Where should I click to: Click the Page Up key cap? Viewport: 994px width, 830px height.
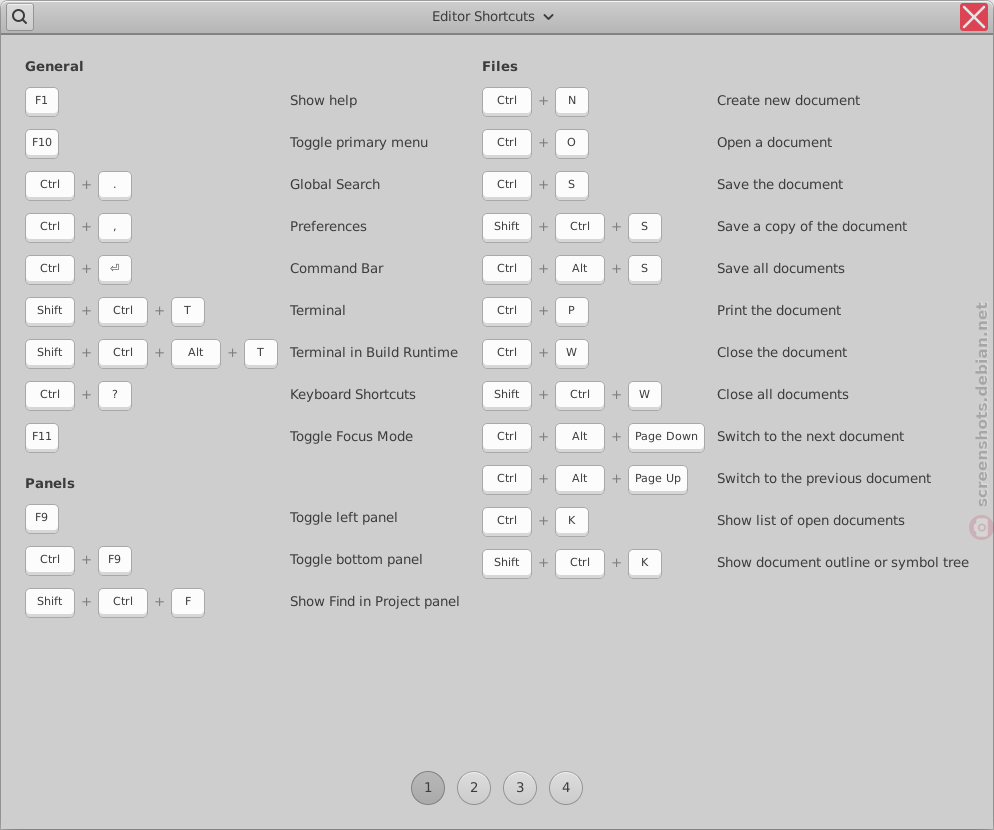click(657, 479)
